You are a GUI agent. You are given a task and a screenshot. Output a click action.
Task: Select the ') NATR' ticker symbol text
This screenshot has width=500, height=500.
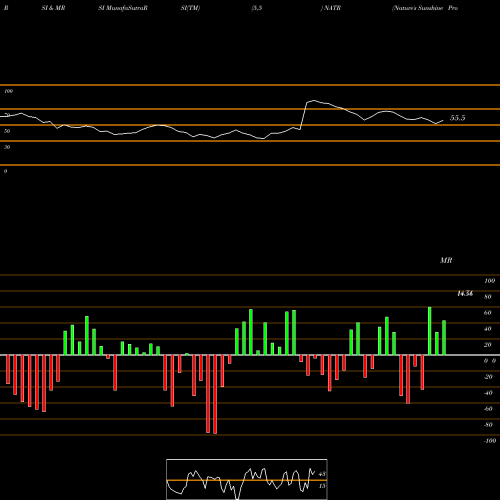331,8
